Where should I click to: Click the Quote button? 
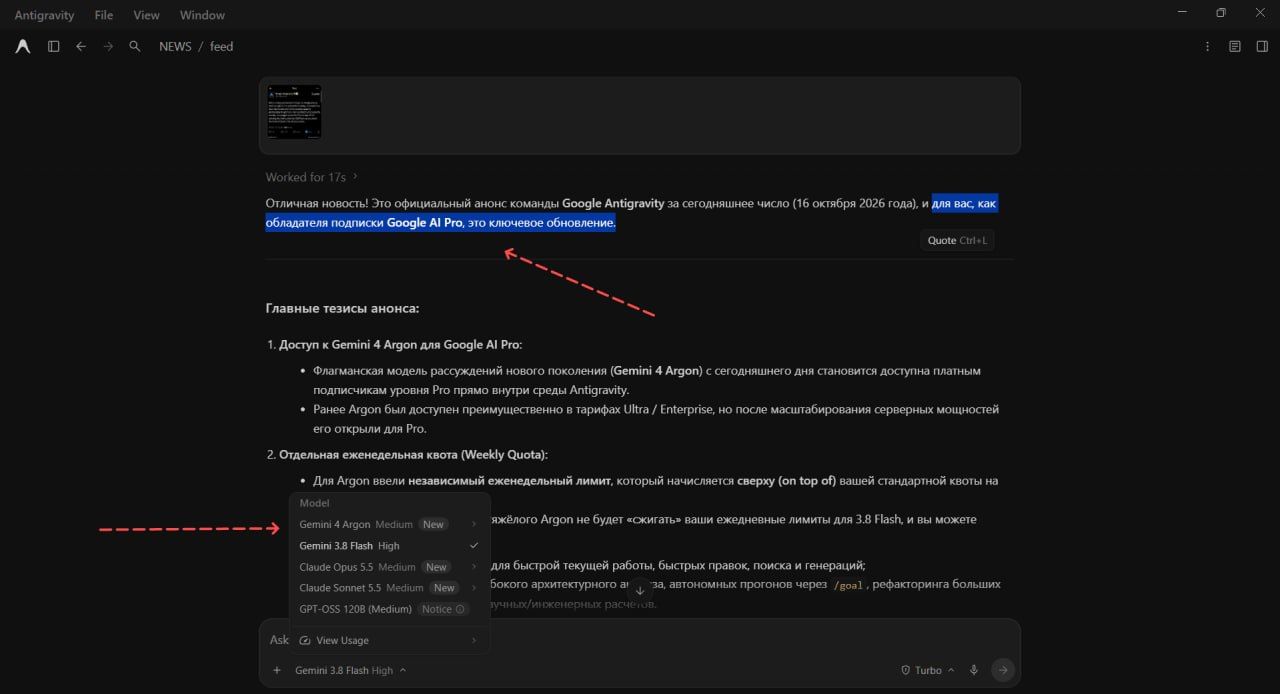957,240
